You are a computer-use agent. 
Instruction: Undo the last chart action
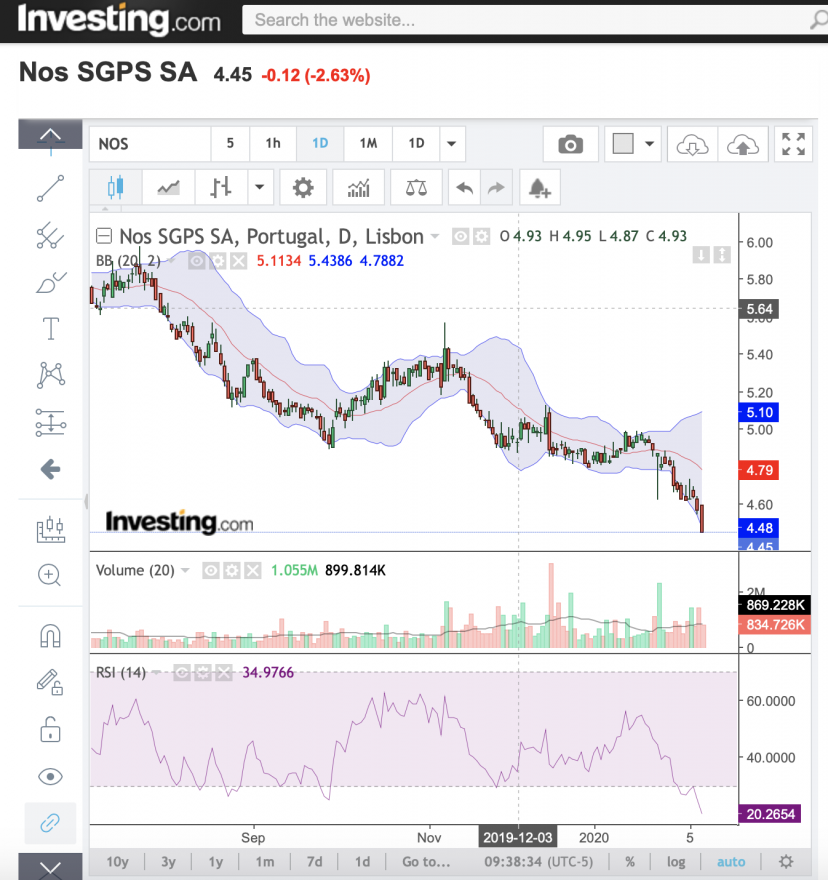tap(464, 187)
